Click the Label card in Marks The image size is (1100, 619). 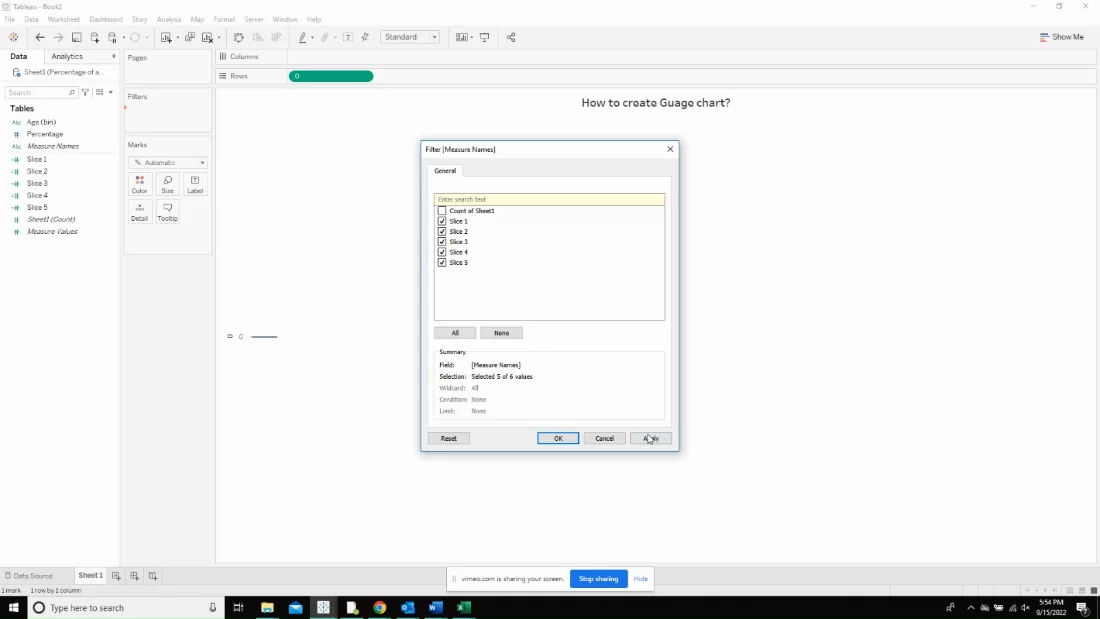pos(195,185)
